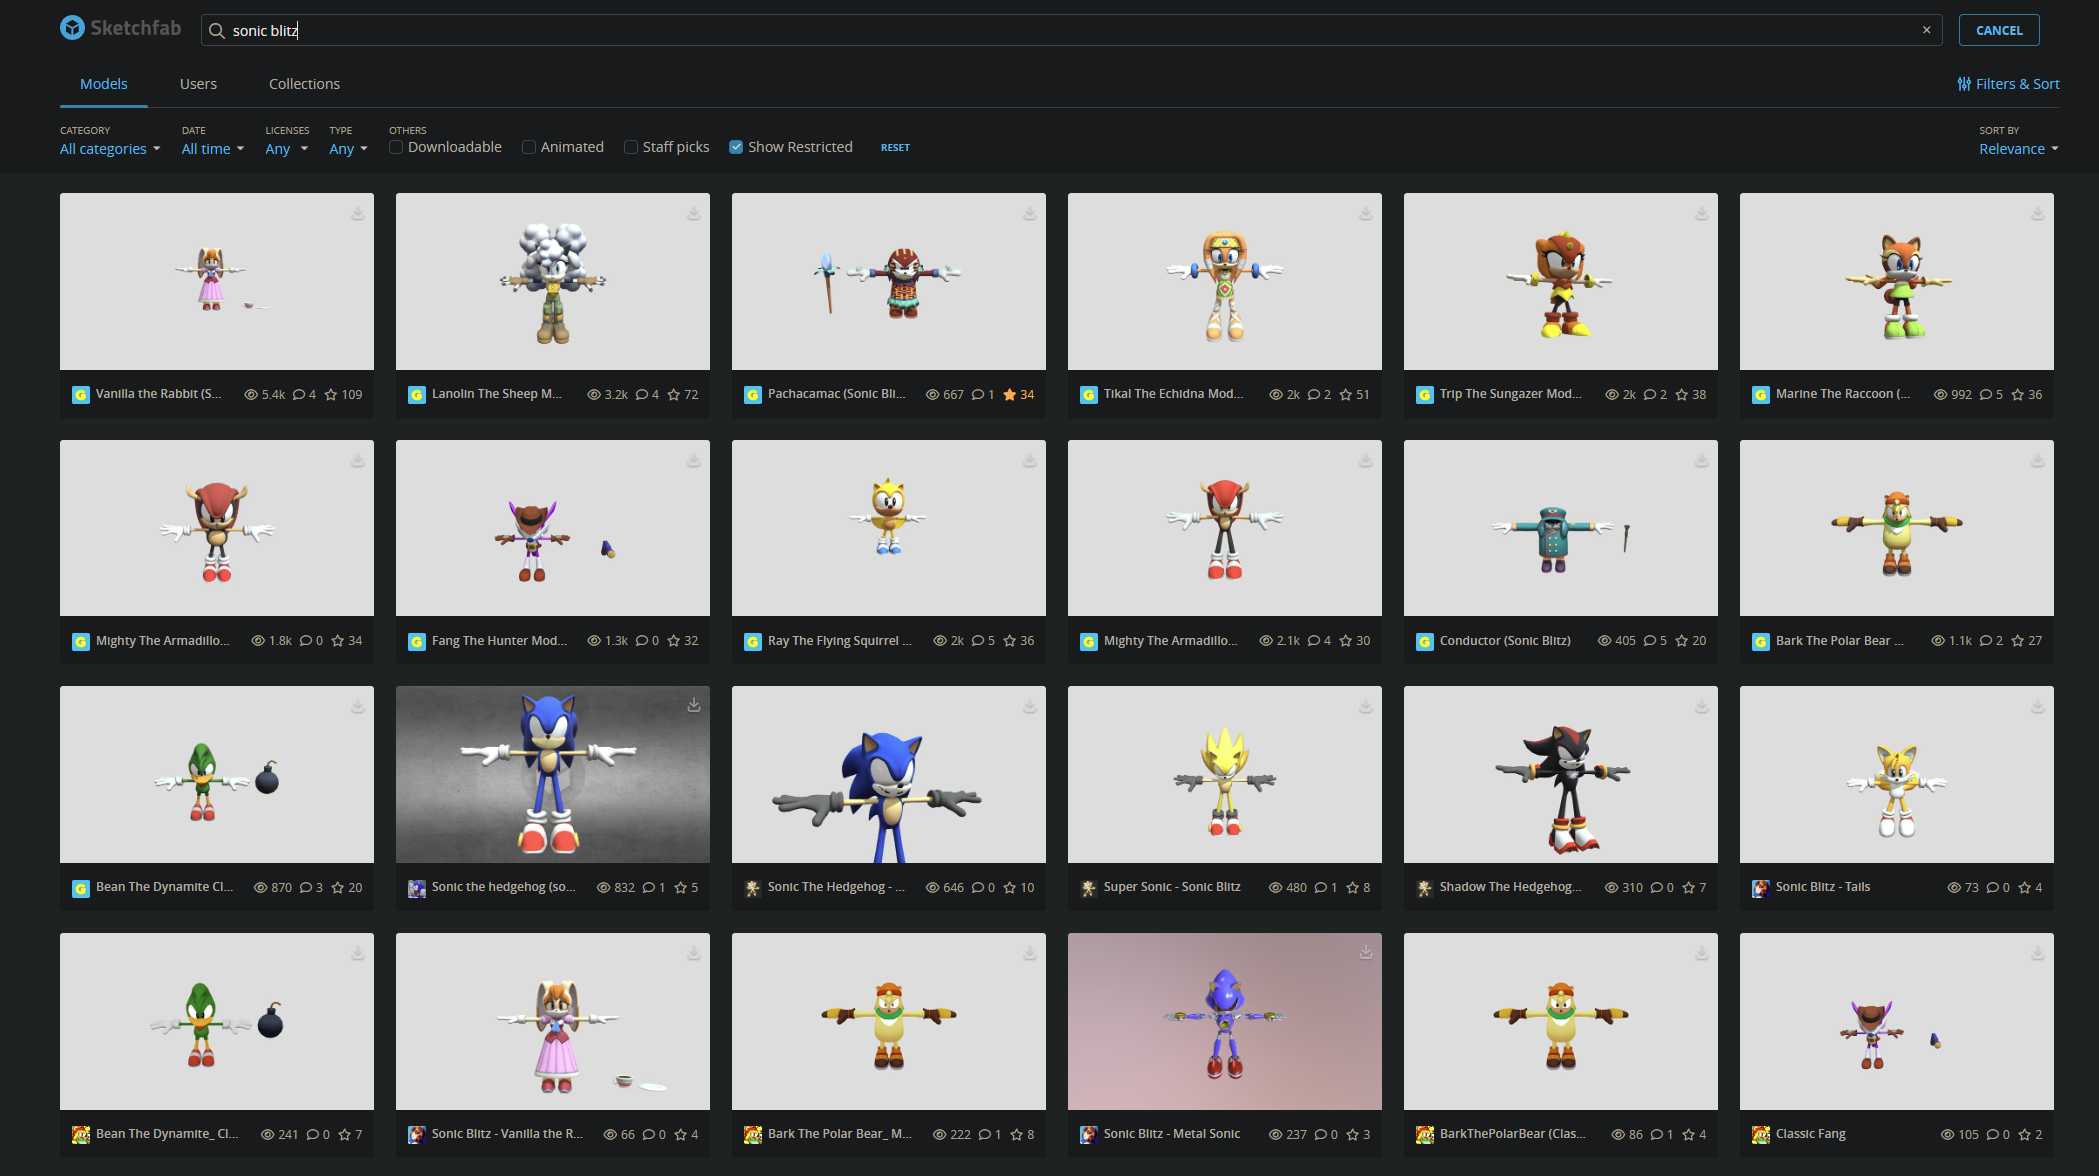Viewport: 2099px width, 1176px height.
Task: Click download icon on Marine The Raccoon card
Action: click(x=2037, y=213)
